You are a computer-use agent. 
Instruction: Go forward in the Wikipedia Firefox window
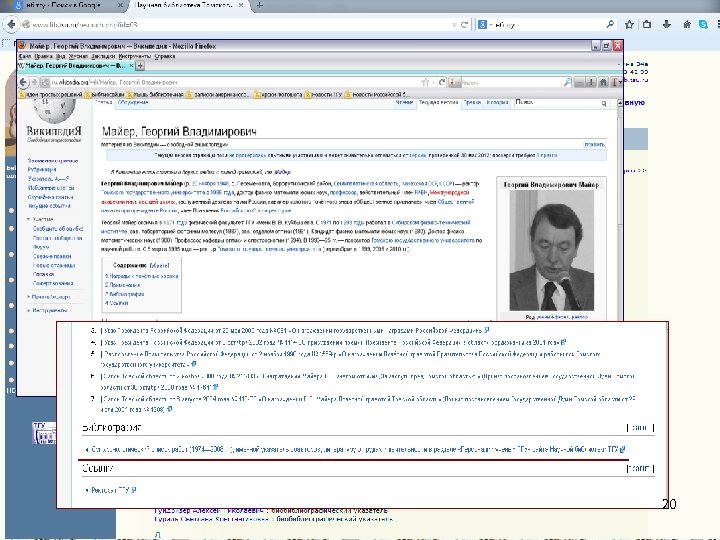[34, 83]
